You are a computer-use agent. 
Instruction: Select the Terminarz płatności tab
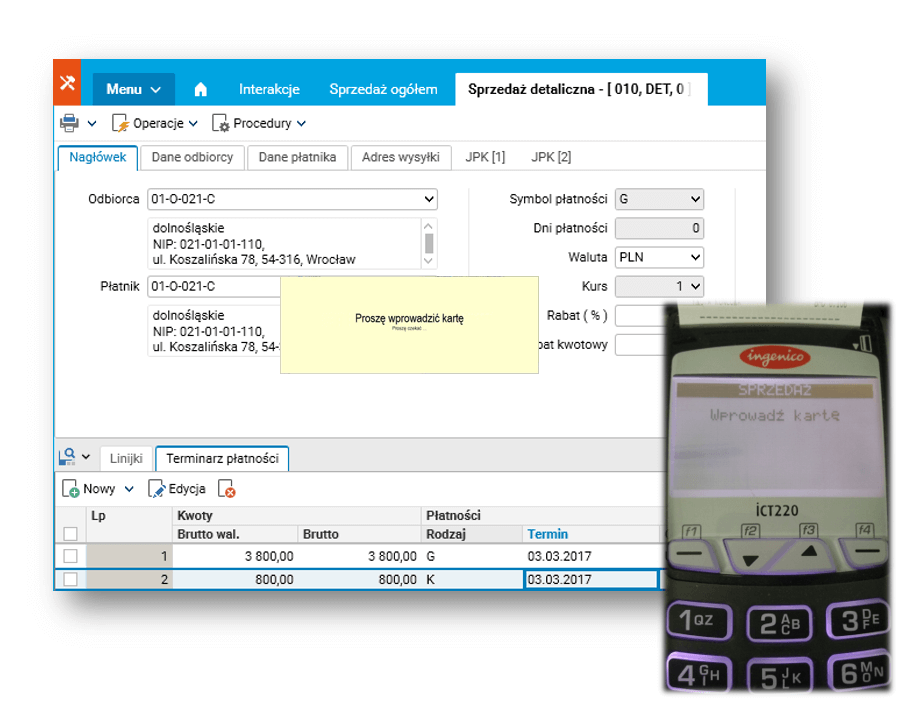tap(222, 459)
